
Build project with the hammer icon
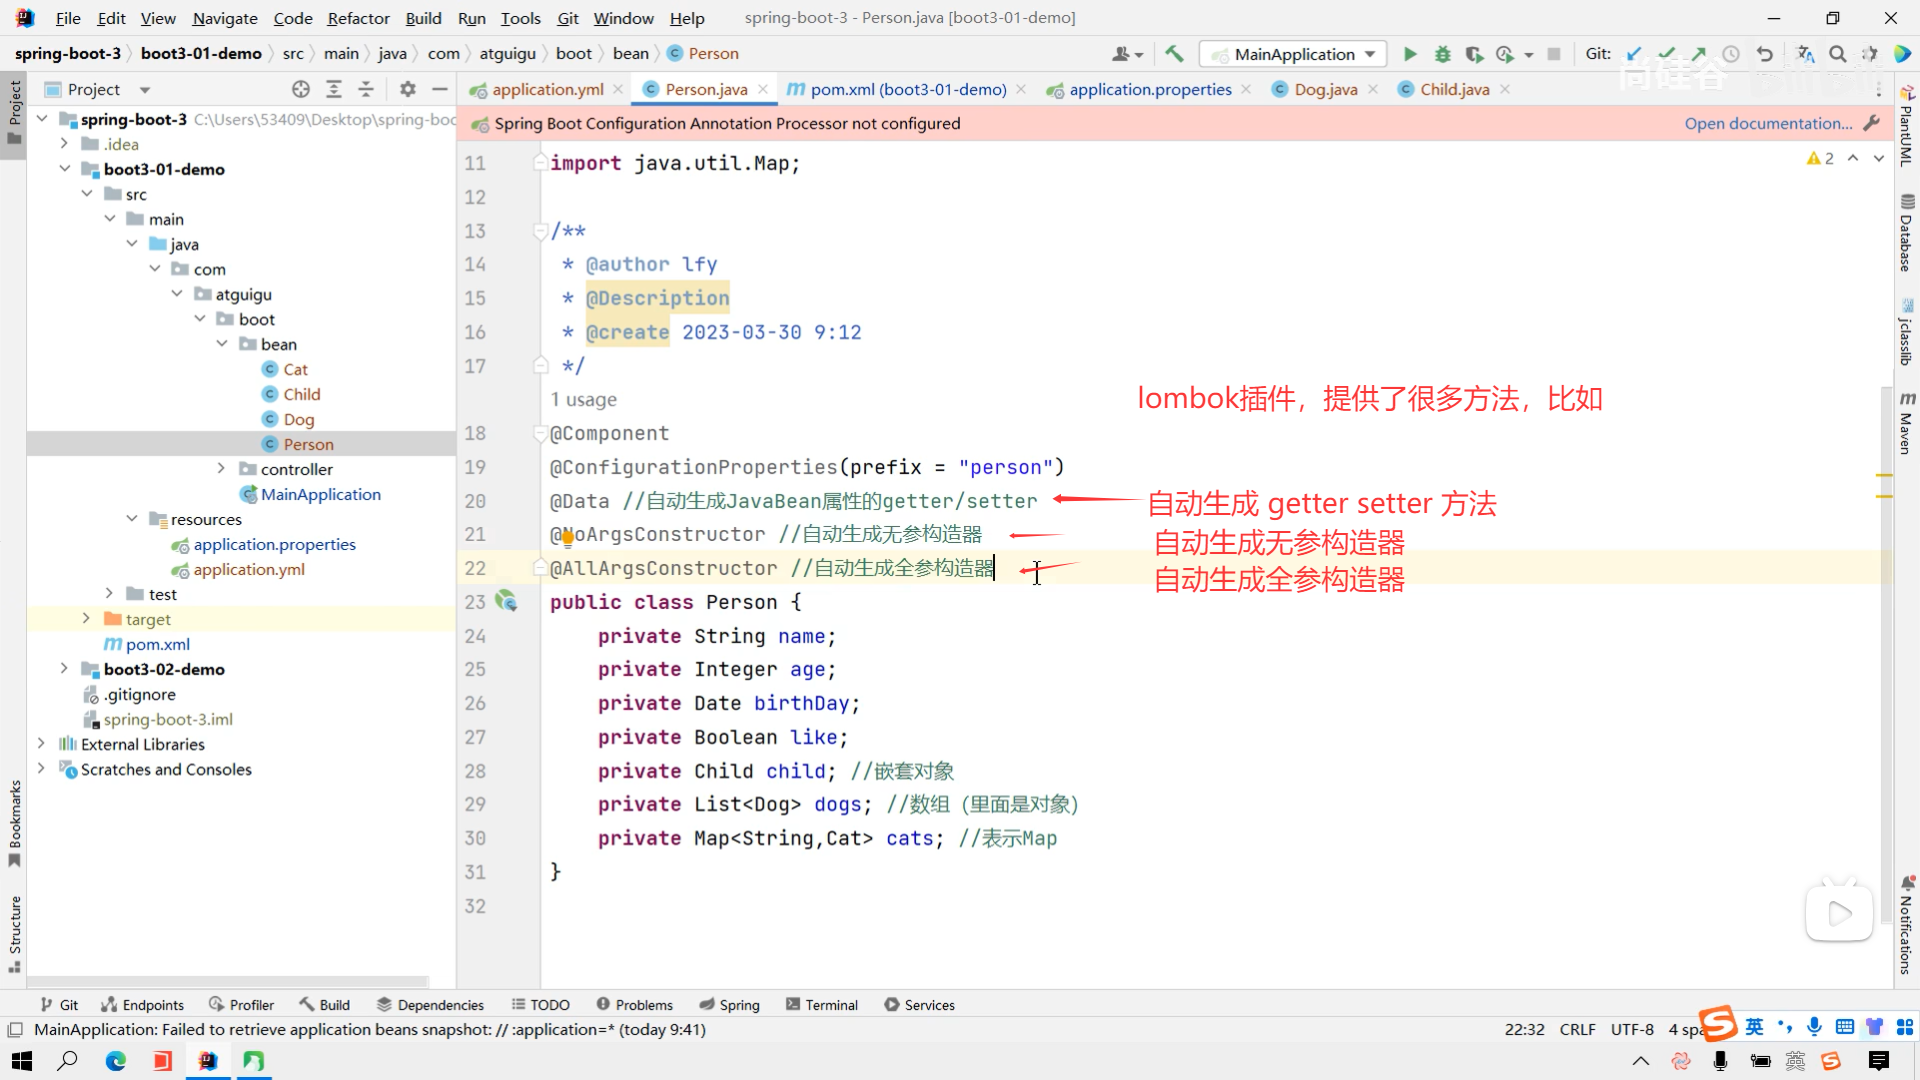(x=1174, y=54)
